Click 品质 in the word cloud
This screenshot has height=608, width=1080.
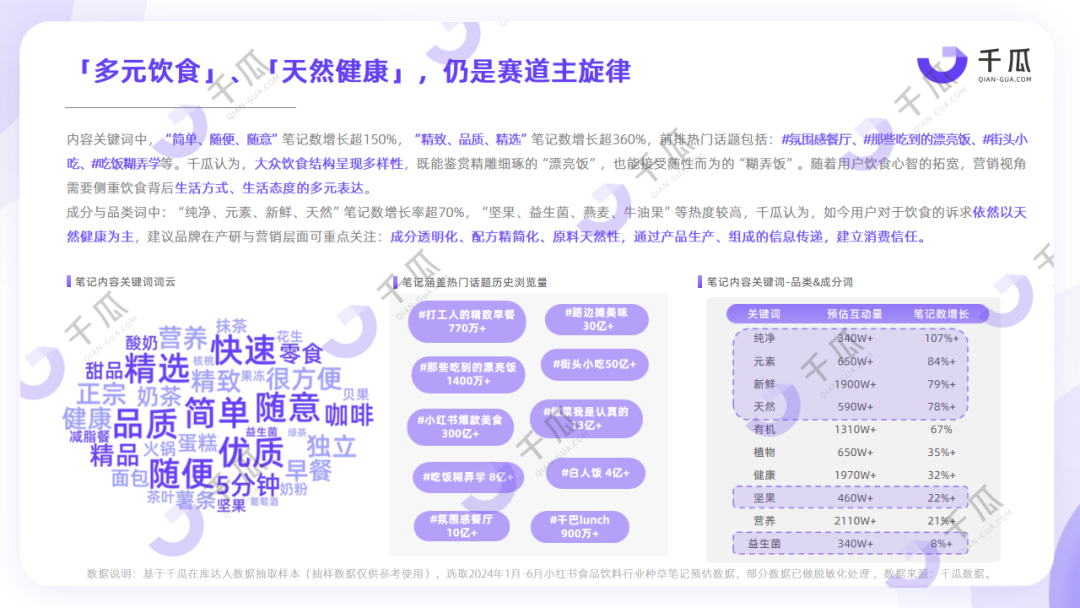tap(145, 423)
